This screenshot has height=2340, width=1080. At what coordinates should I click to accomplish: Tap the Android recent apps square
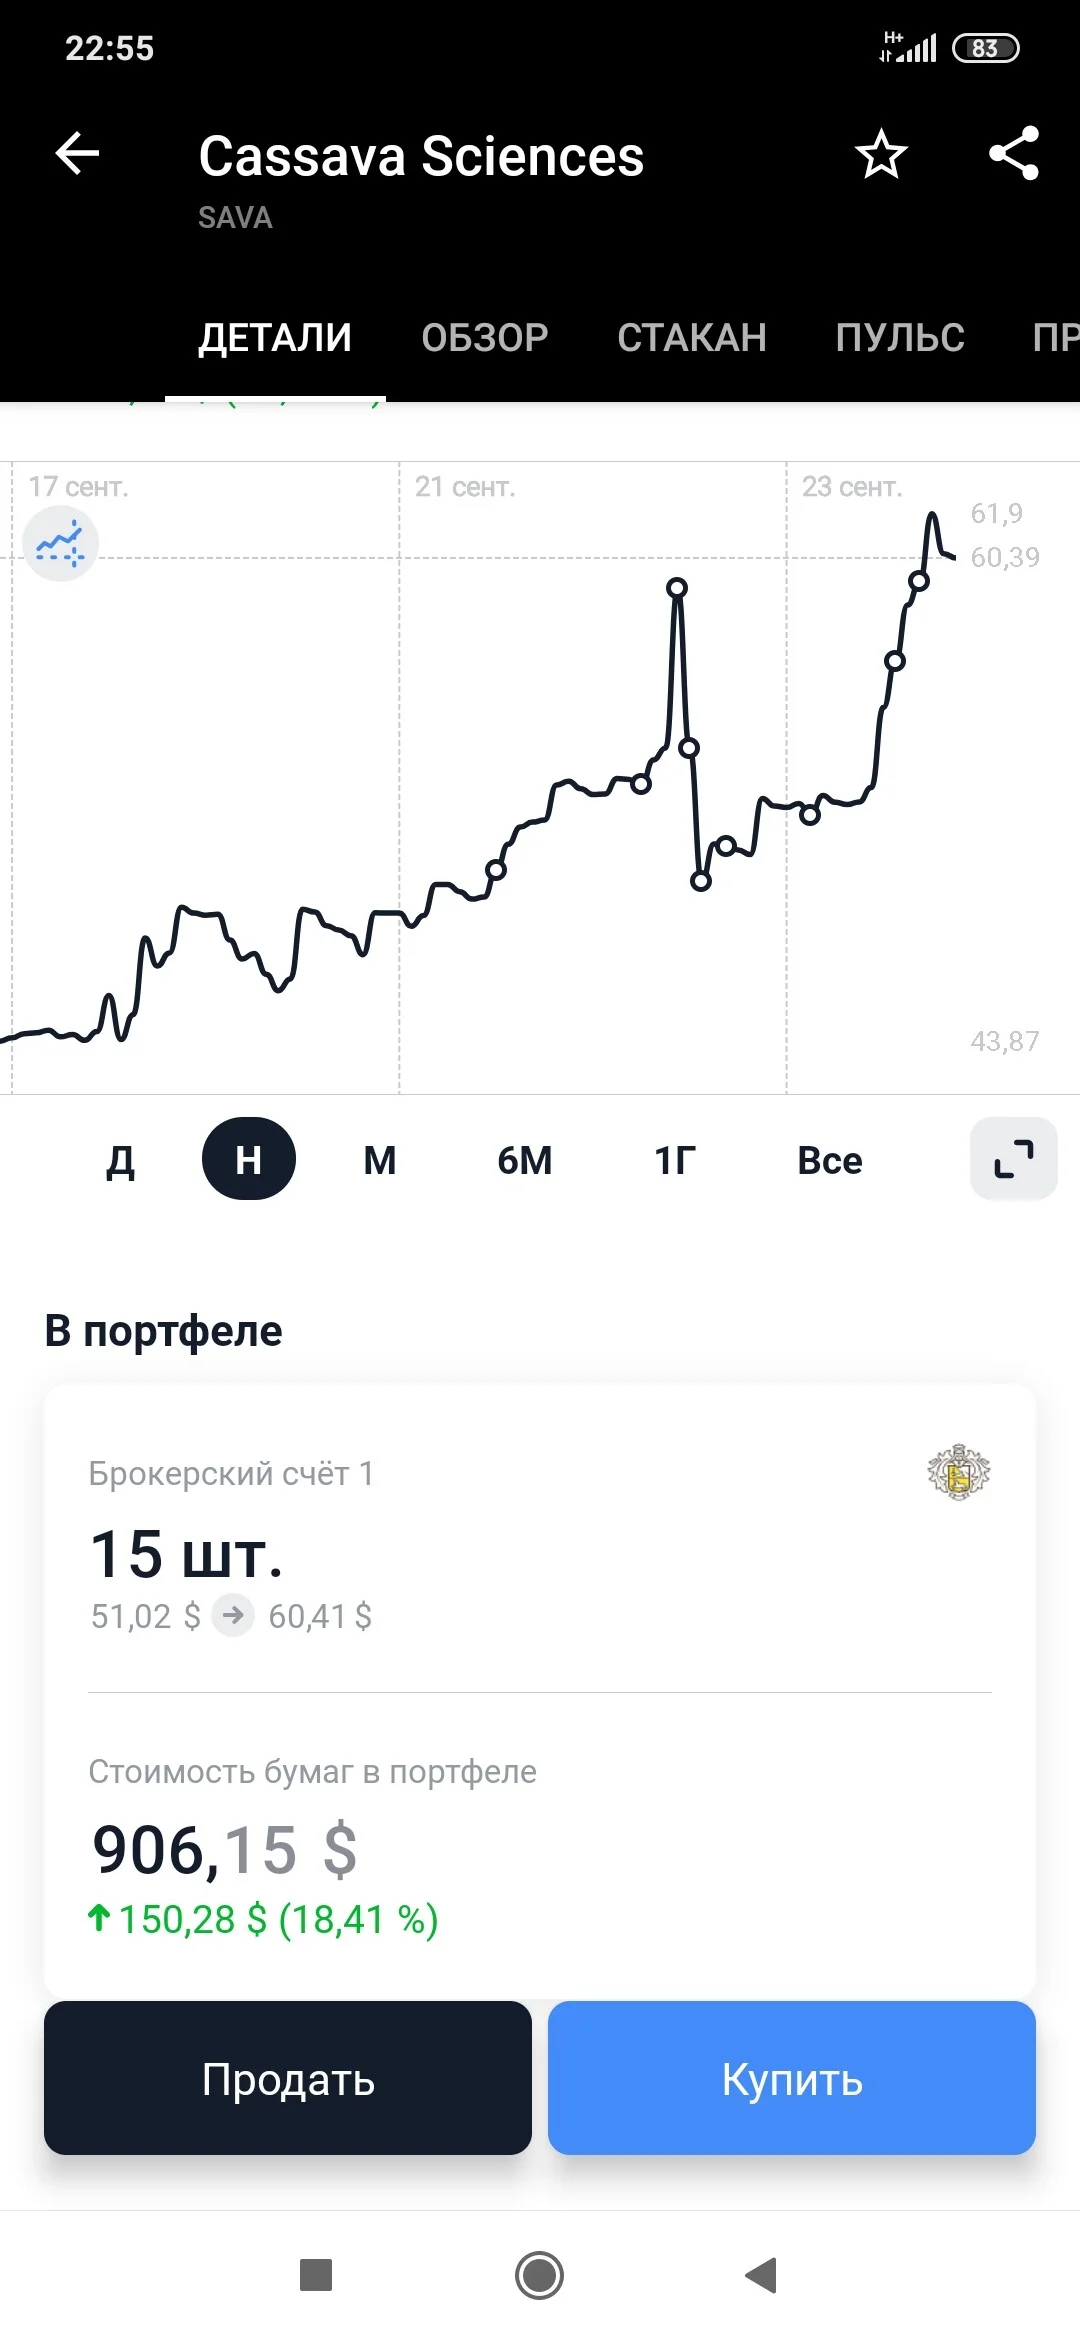[x=316, y=2275]
